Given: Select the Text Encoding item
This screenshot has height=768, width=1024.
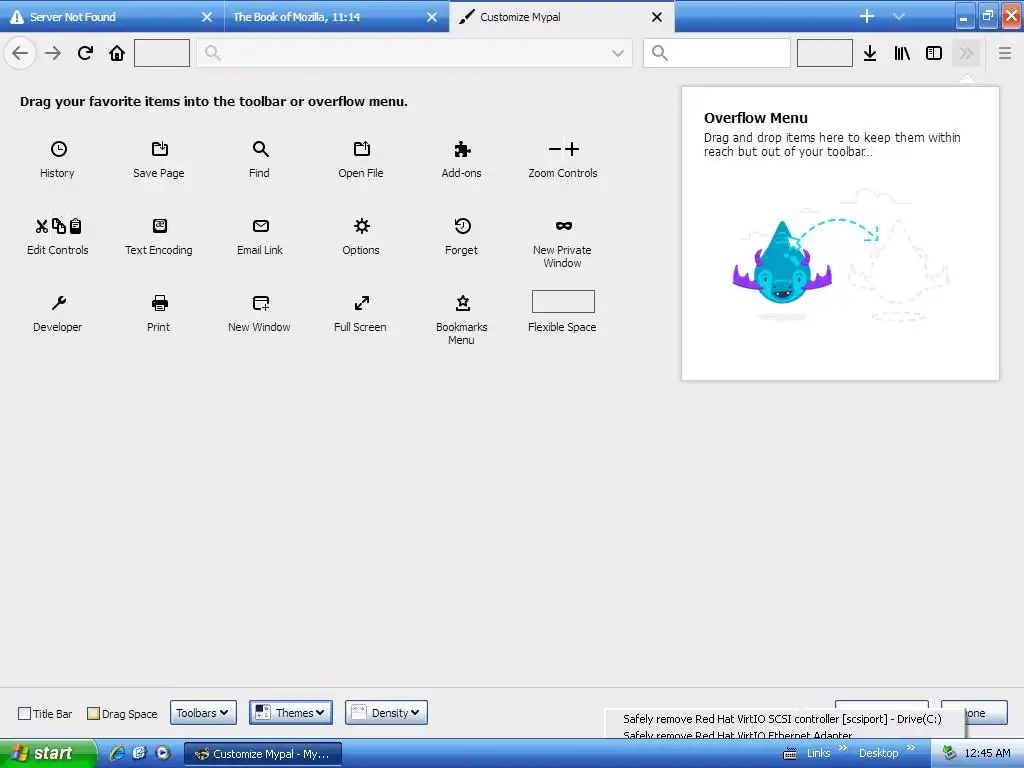Looking at the screenshot, I should [x=159, y=236].
